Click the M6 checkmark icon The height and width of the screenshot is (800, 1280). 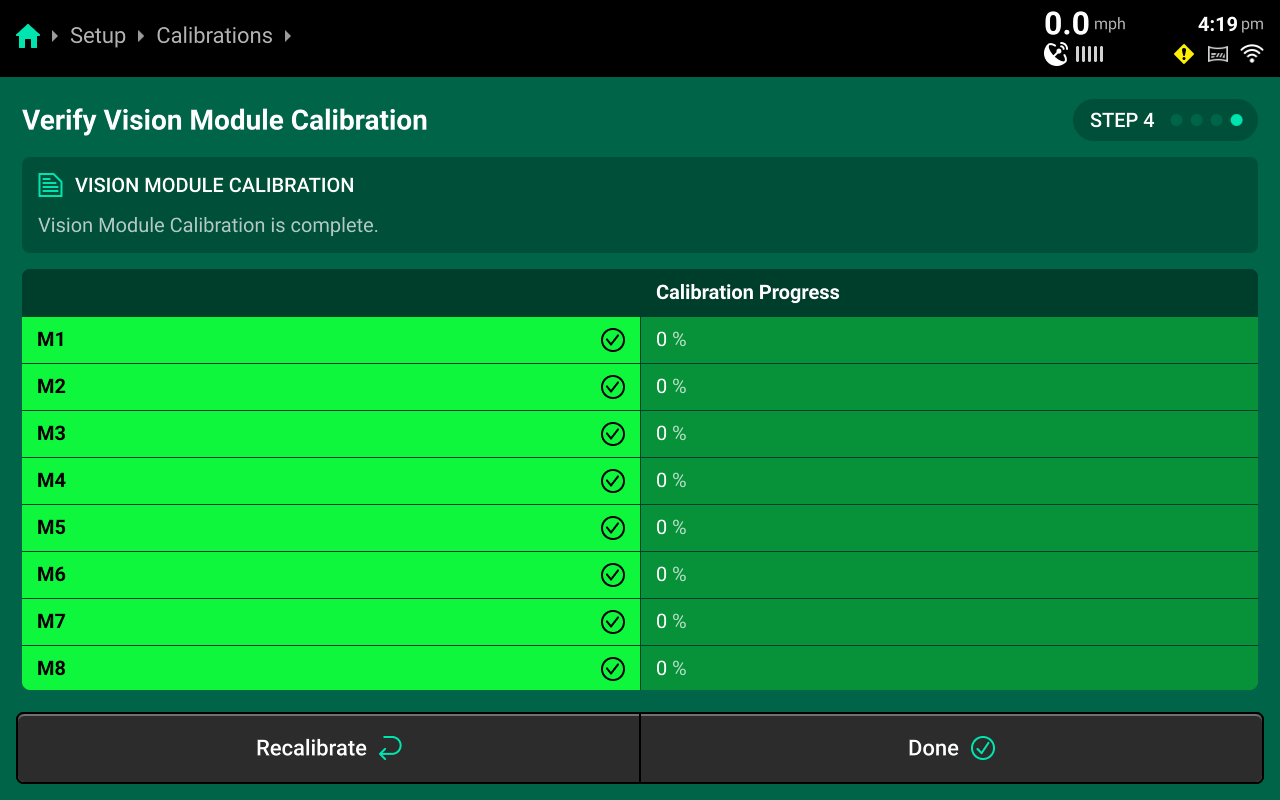coord(613,575)
